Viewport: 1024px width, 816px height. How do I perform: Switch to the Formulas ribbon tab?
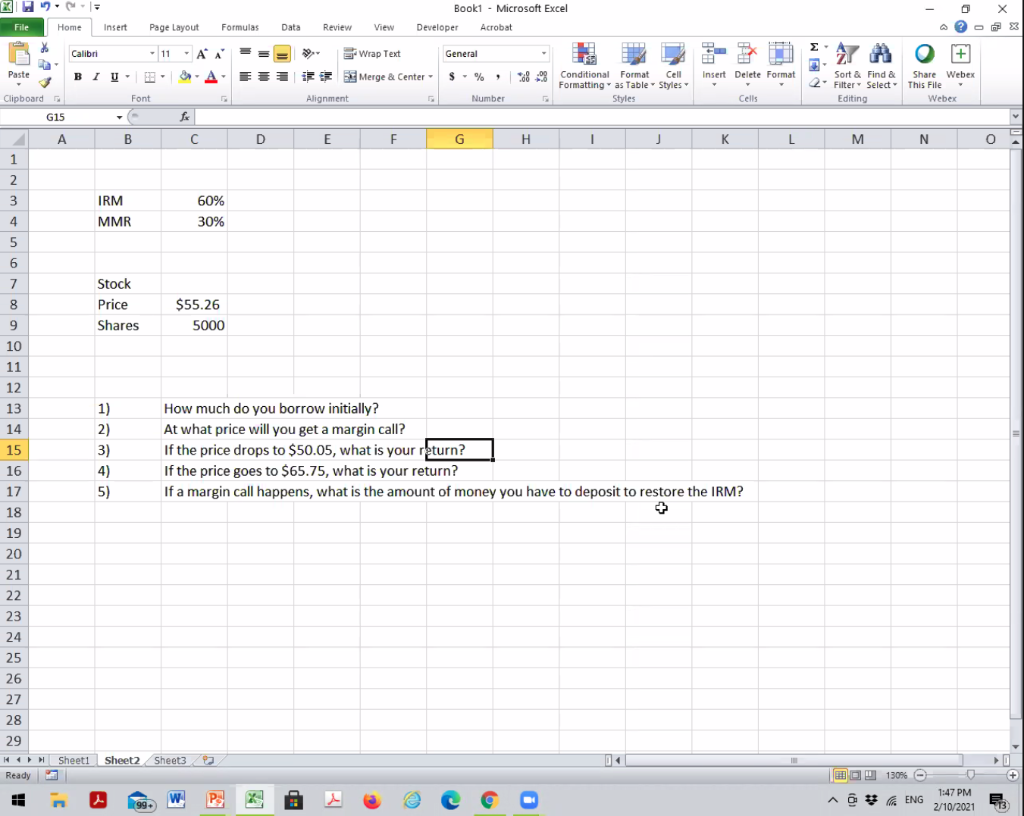pos(240,27)
